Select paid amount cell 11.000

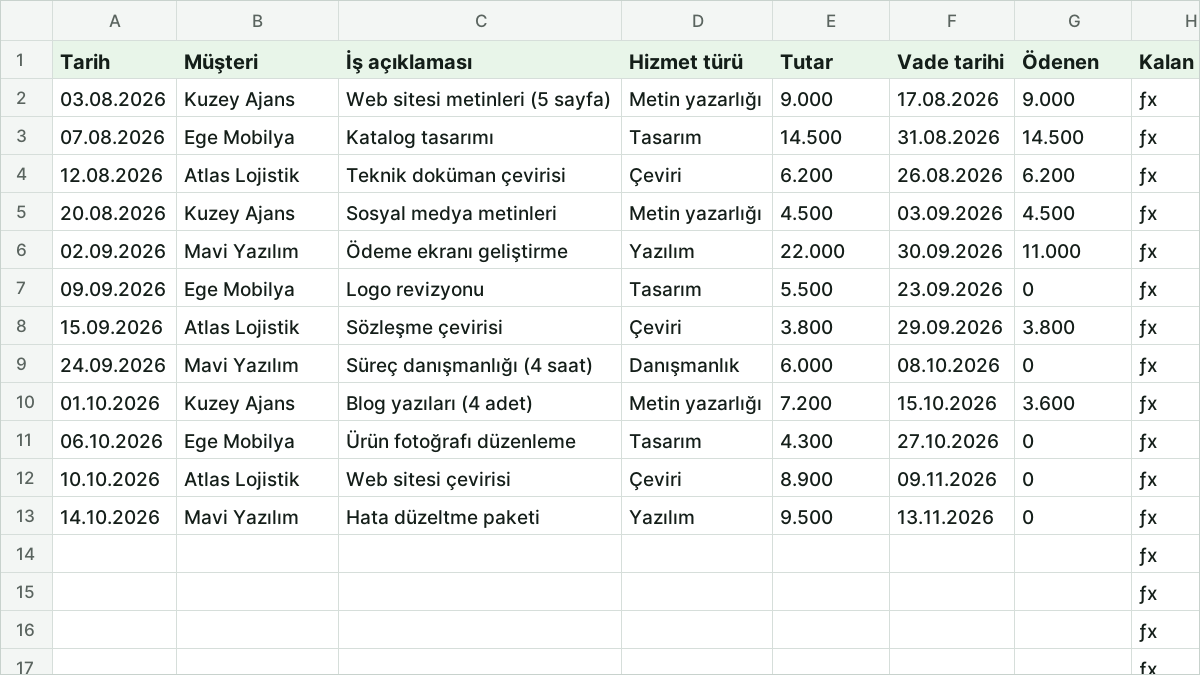click(x=1074, y=251)
